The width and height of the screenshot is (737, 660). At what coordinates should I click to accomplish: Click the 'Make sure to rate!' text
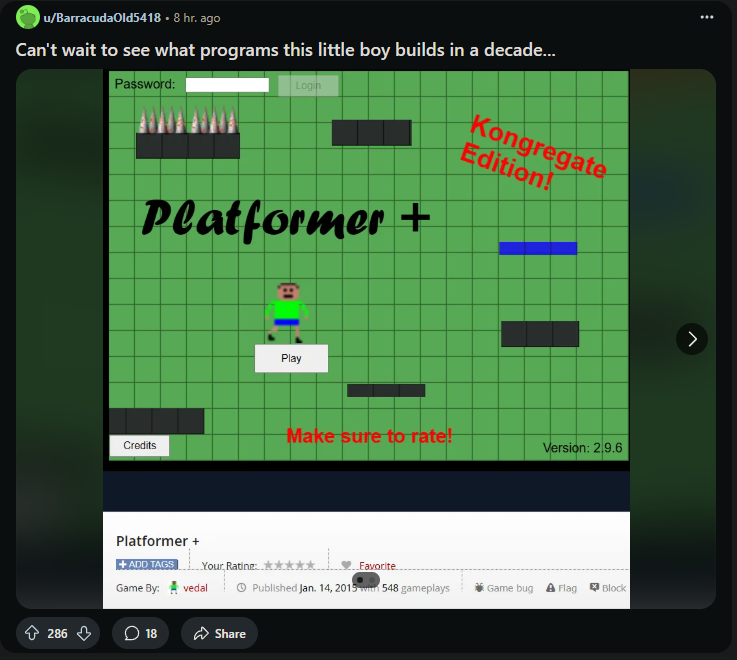[x=369, y=436]
